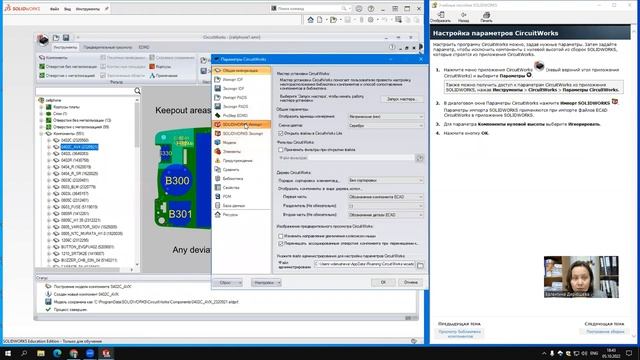640x360 pixels.
Task: Collapse Components (551) tree node
Action: click(x=41, y=133)
